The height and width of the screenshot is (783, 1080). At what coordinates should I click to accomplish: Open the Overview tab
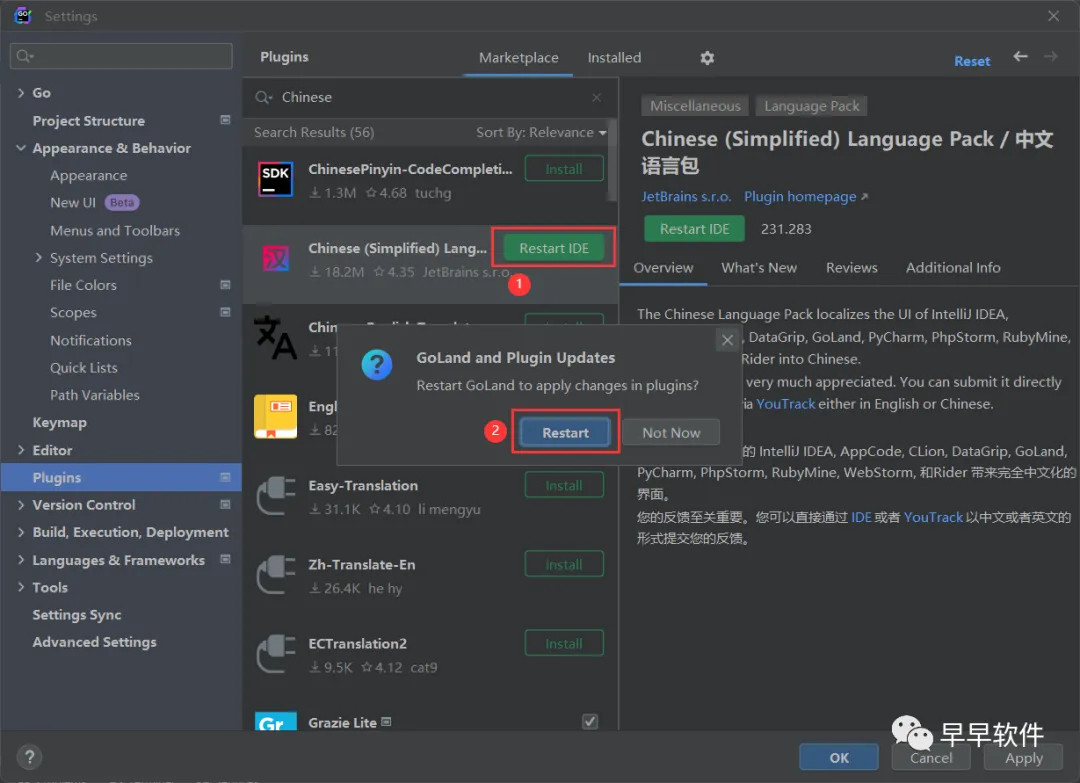(663, 268)
